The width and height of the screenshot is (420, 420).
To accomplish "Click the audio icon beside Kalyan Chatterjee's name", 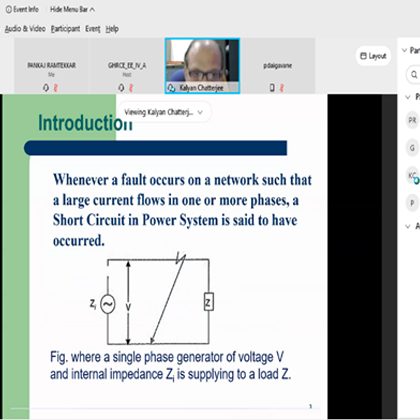I will coord(171,88).
